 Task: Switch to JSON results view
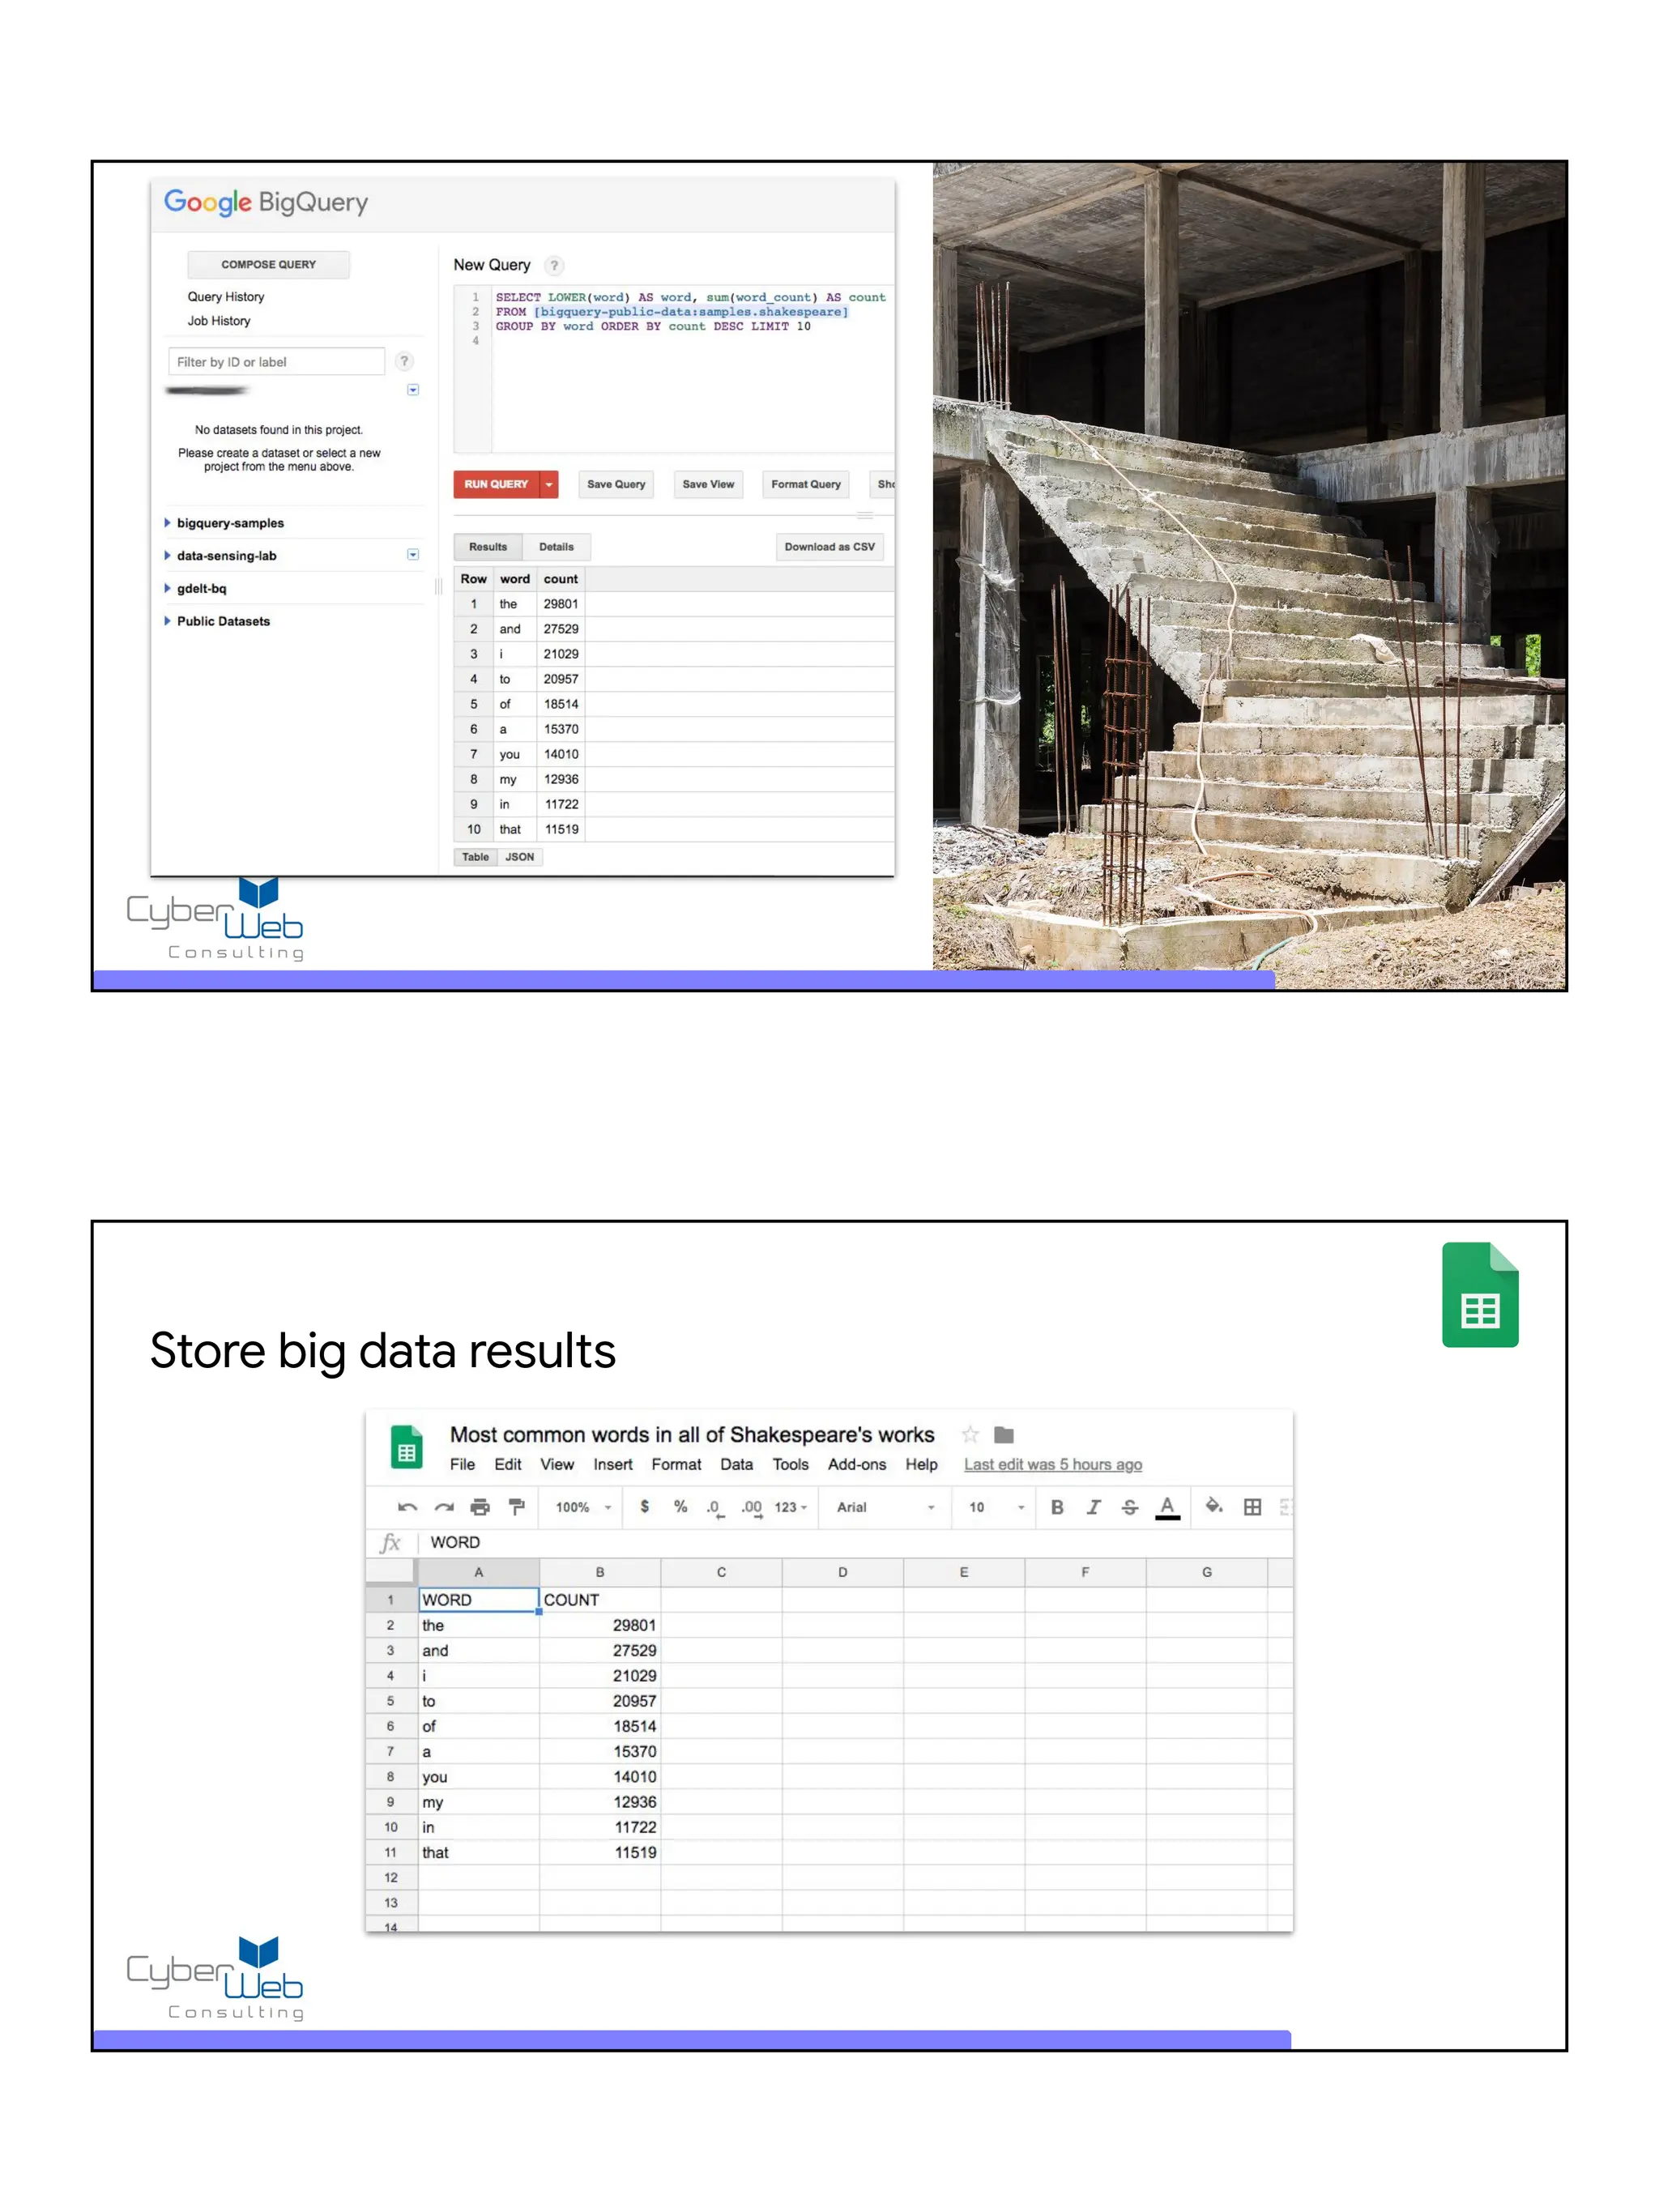tap(520, 857)
